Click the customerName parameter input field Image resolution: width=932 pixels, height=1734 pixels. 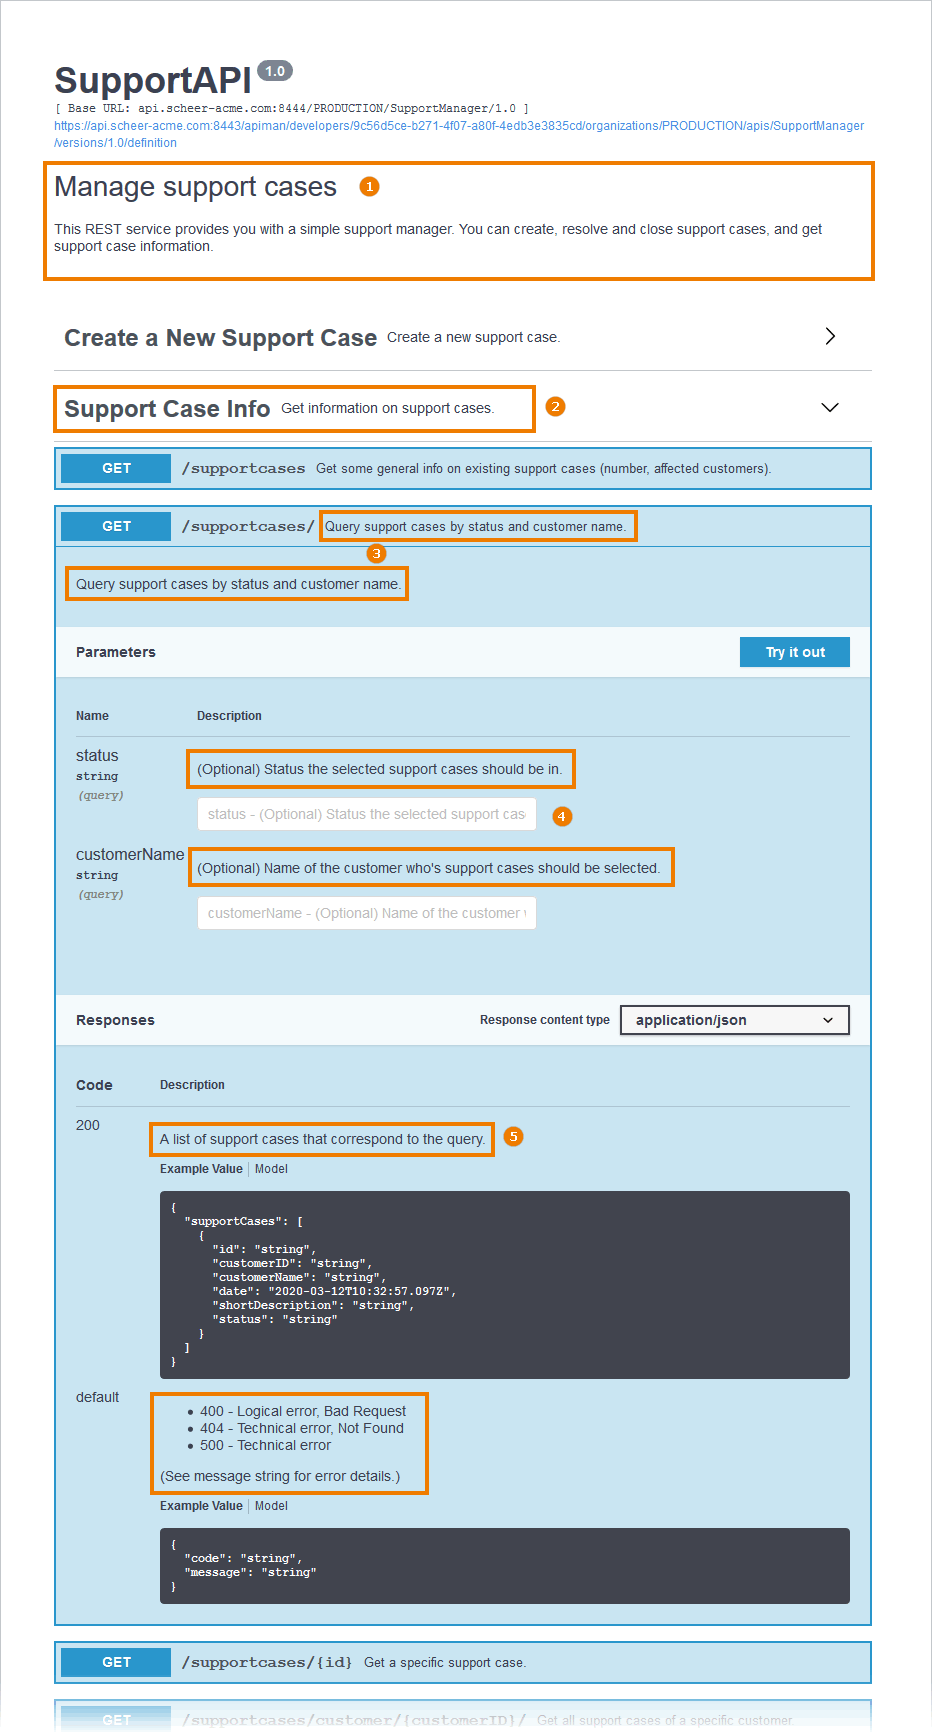[366, 913]
